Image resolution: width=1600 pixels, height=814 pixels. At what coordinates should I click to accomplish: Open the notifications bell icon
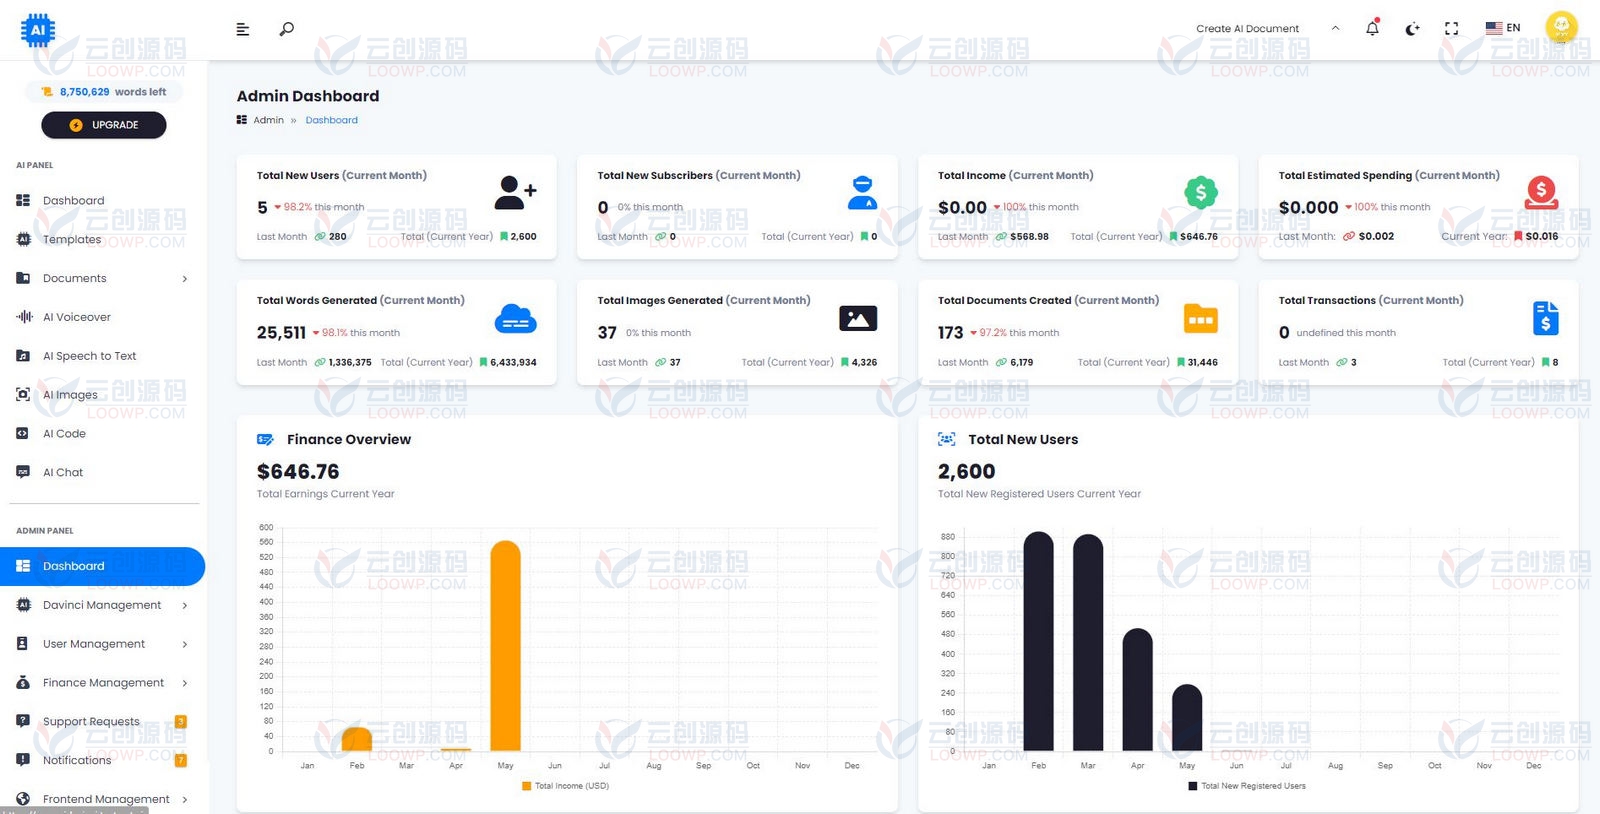pyautogui.click(x=1372, y=28)
